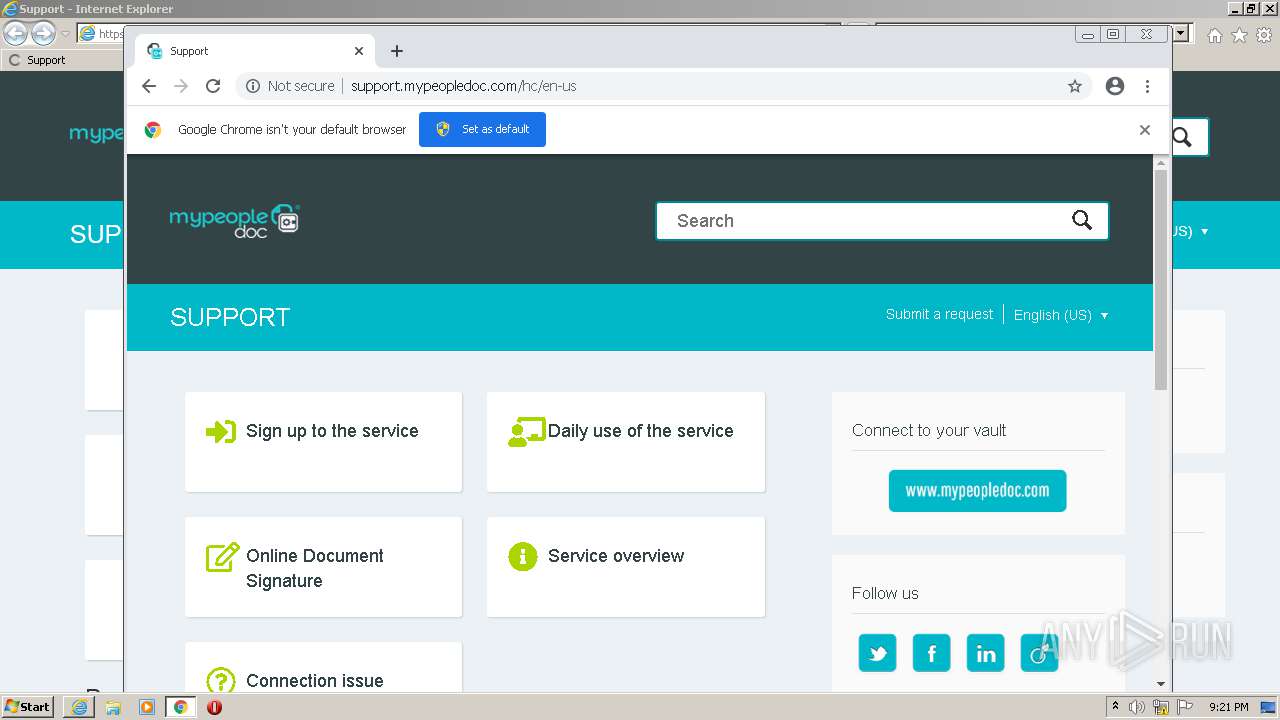The image size is (1280, 720).
Task: Click Internet Explorer forward button
Action: point(43,33)
